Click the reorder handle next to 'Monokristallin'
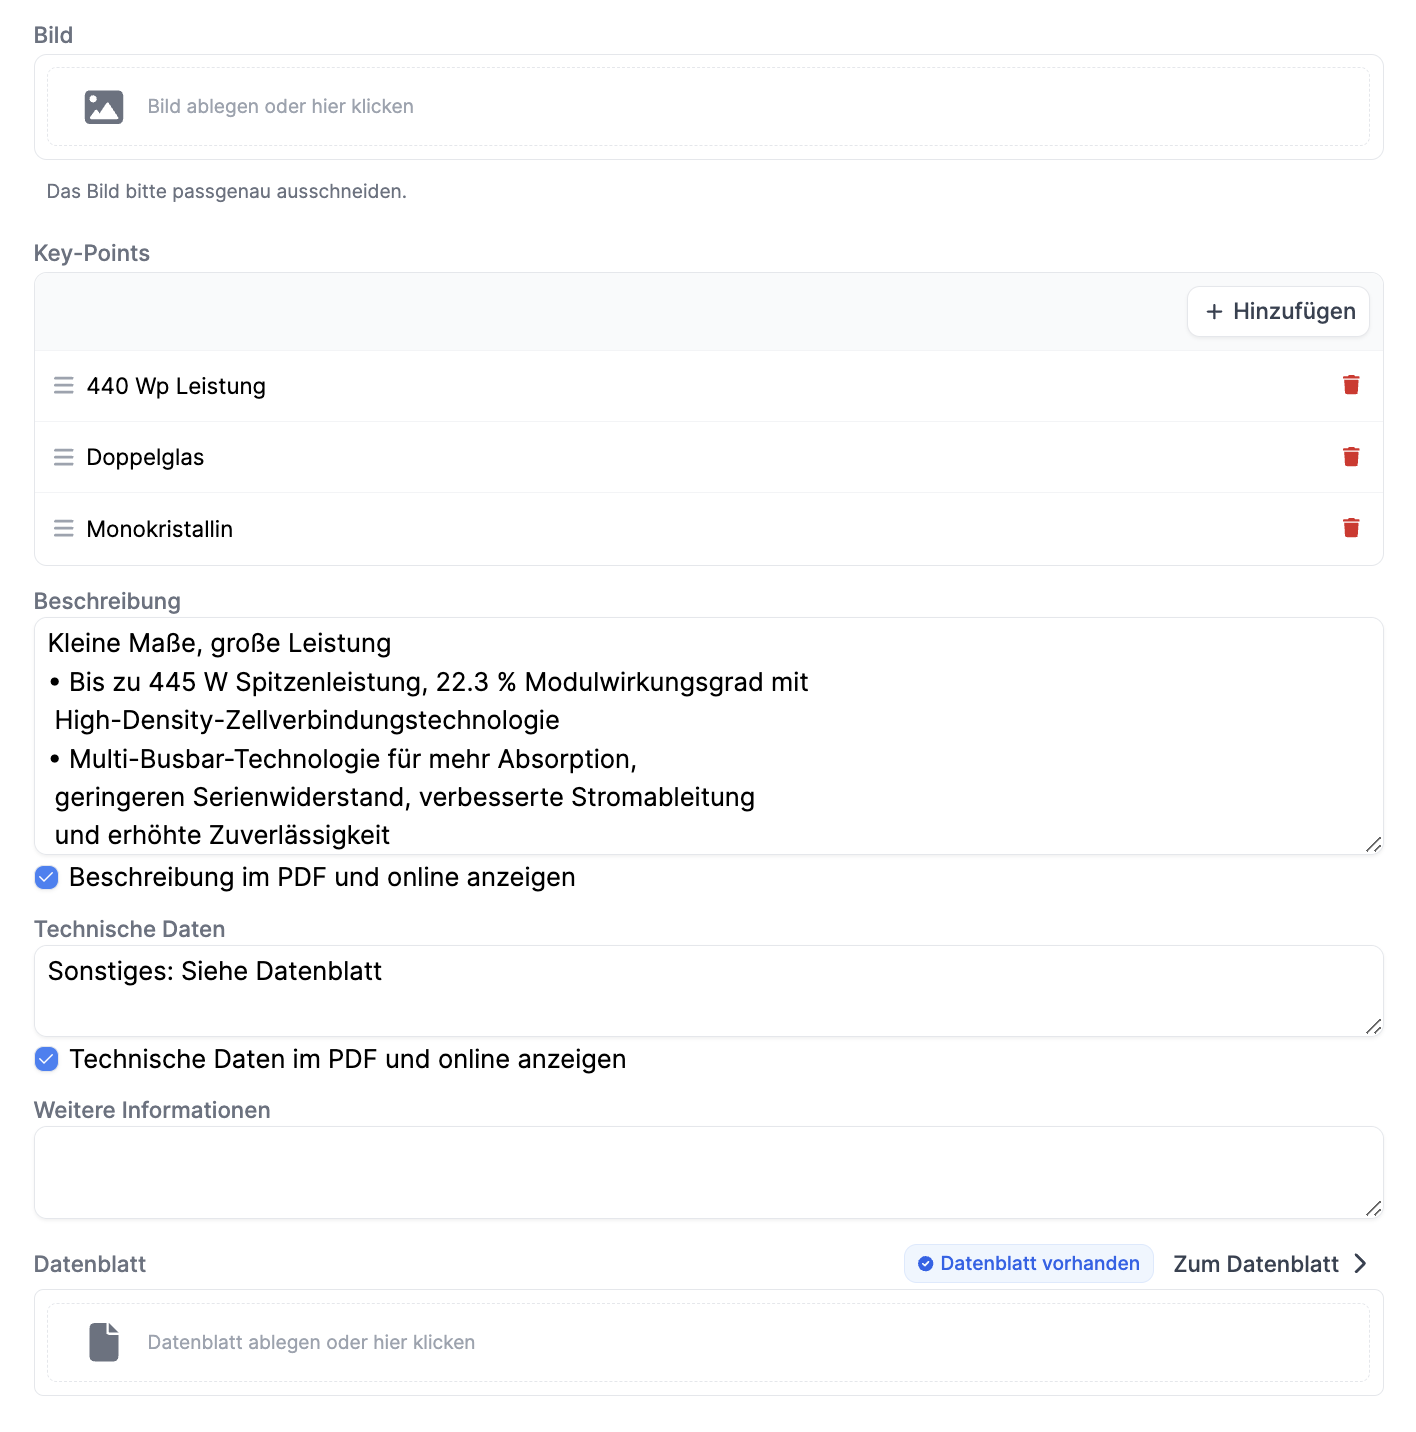 coord(64,528)
